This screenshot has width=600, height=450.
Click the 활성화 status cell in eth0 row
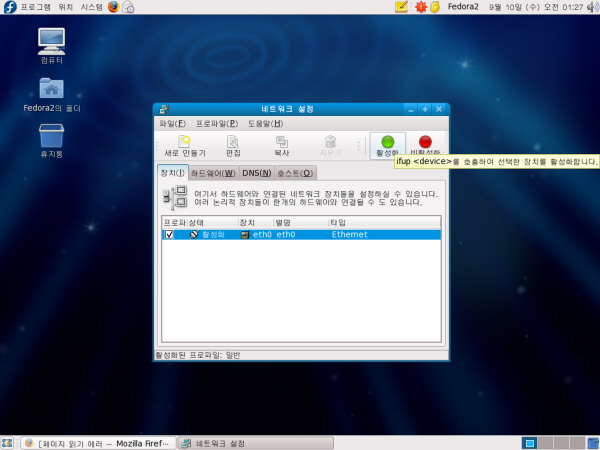tap(213, 235)
